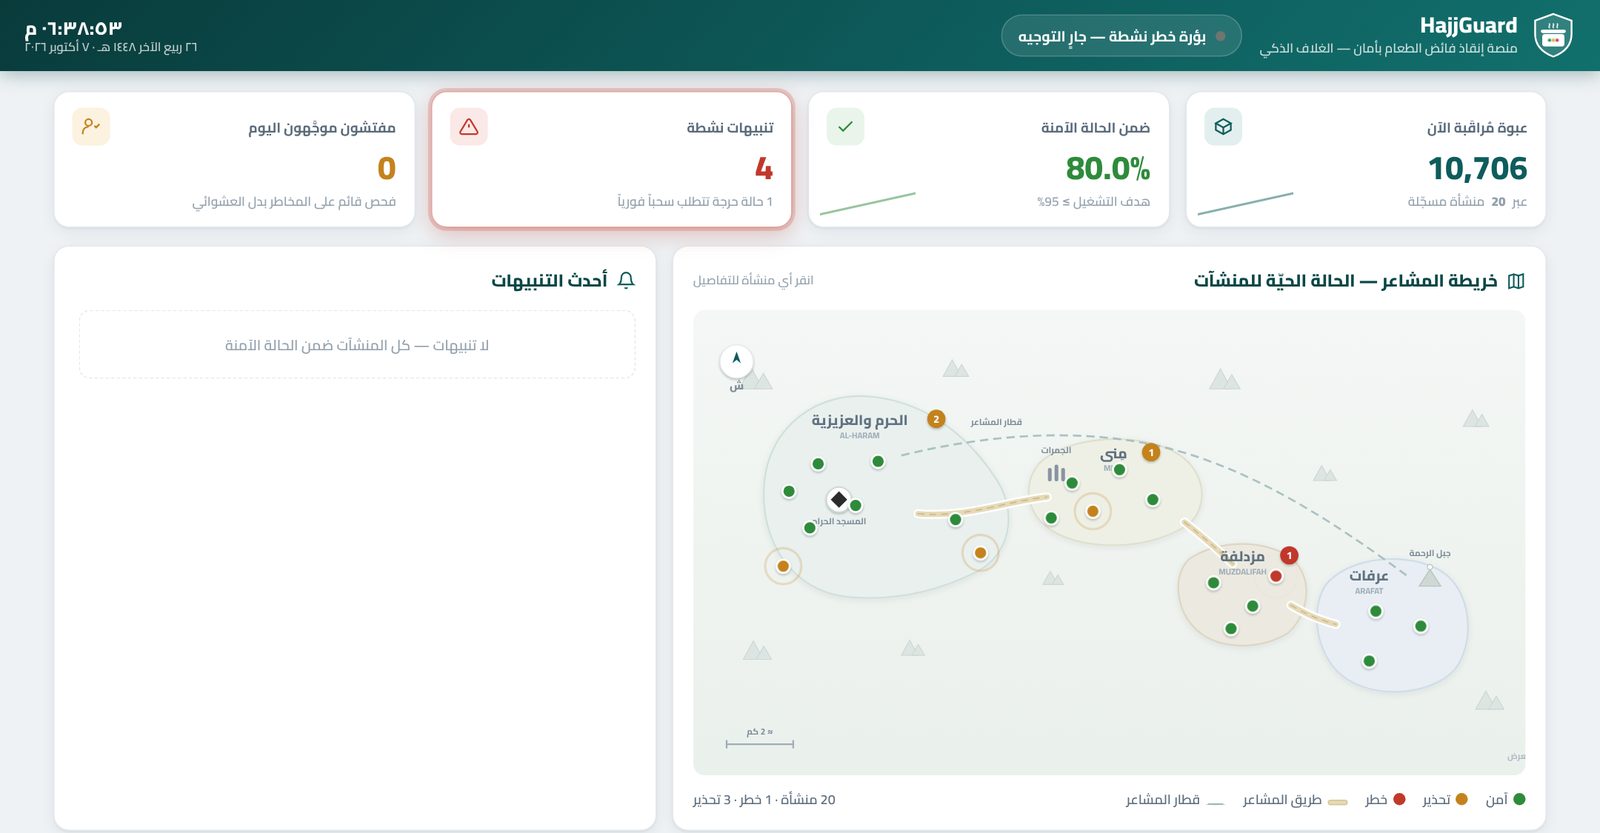Image resolution: width=1600 pixels, height=833 pixels.
Task: Click the HajjGuard shield logo
Action: click(x=1553, y=36)
